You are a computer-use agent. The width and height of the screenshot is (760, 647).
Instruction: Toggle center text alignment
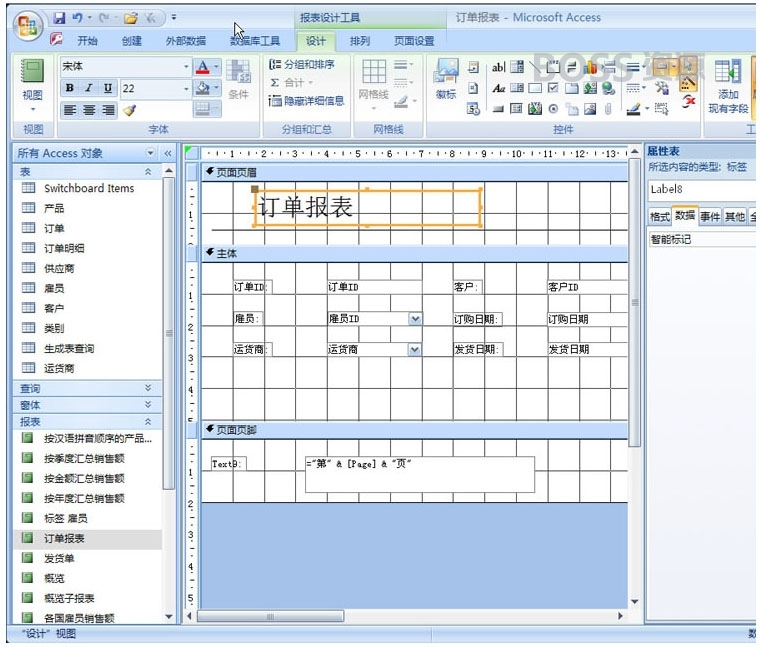tap(89, 110)
